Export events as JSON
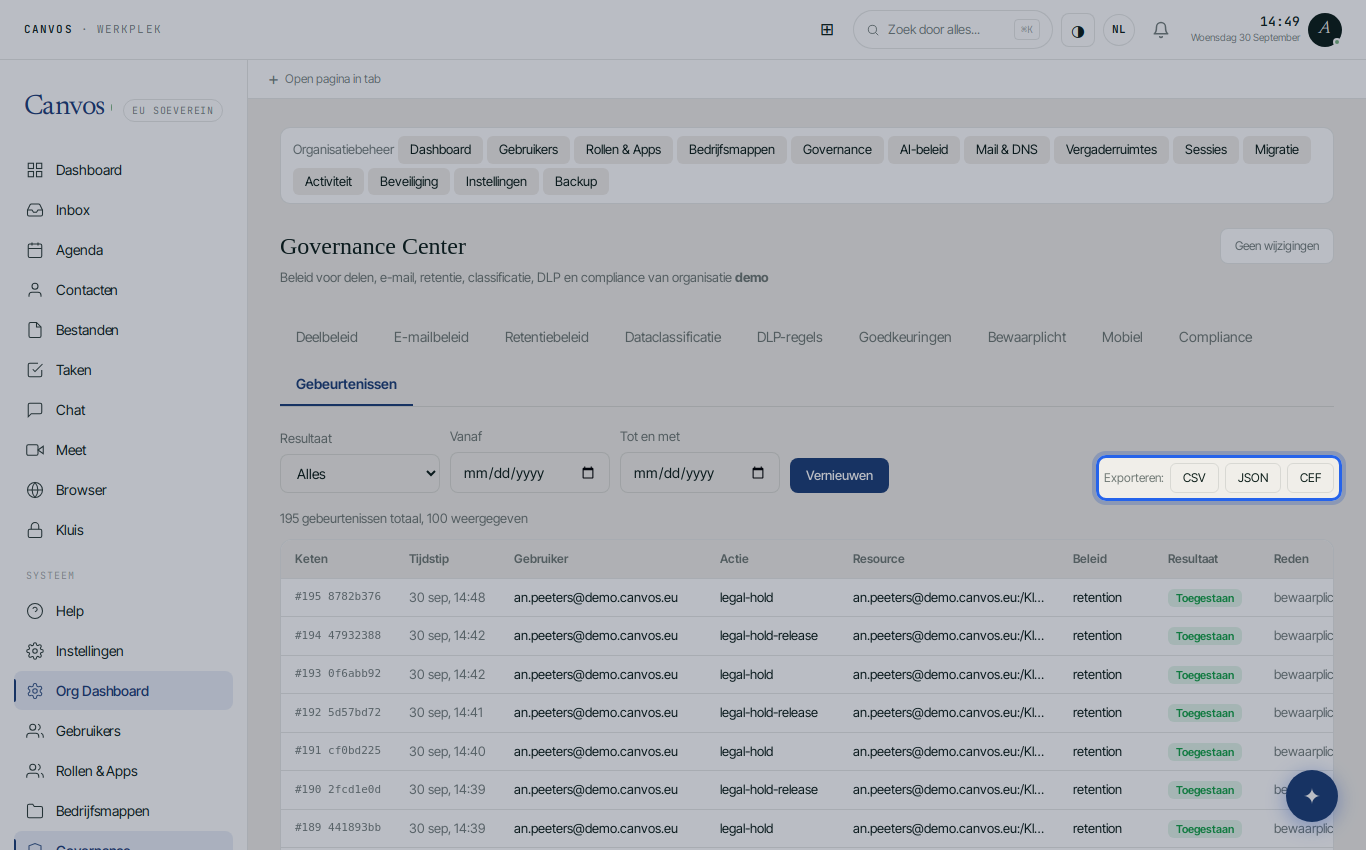This screenshot has height=850, width=1366. click(1253, 478)
